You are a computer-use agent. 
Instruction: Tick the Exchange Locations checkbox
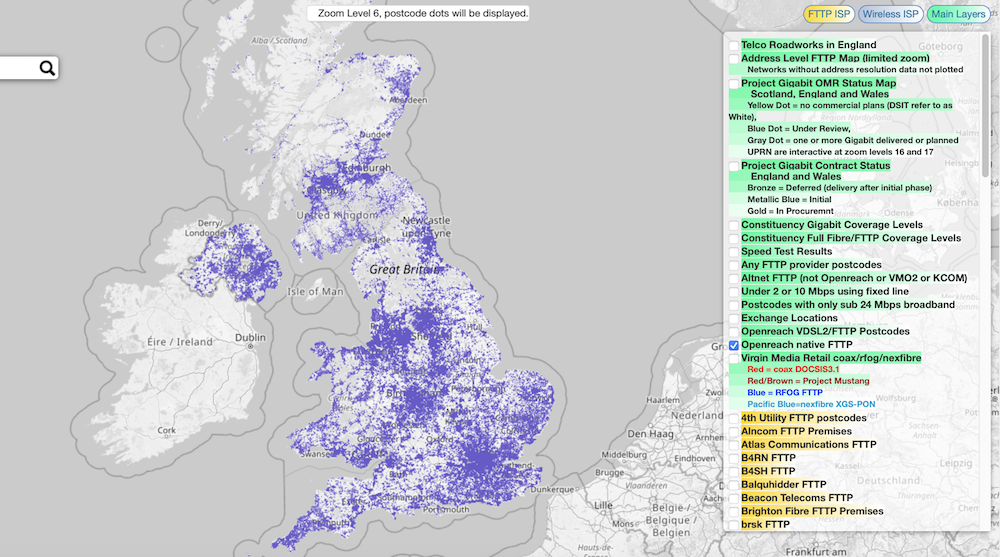coord(734,318)
